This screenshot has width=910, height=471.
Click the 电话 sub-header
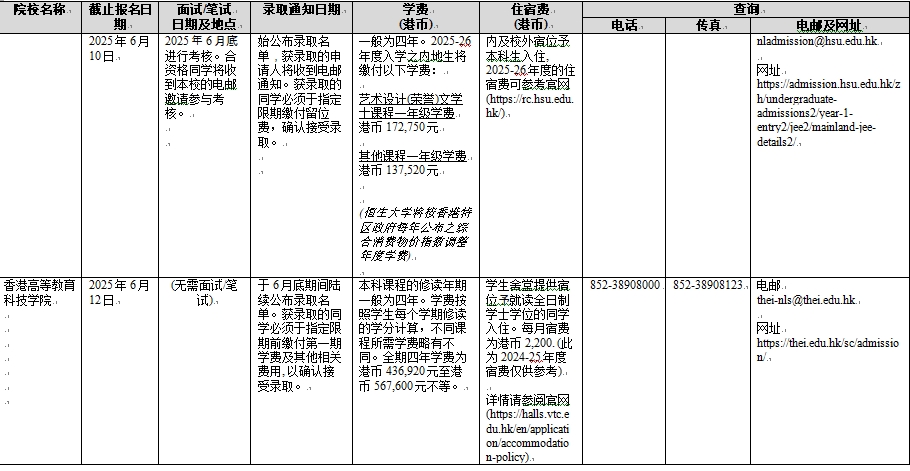pyautogui.click(x=624, y=25)
